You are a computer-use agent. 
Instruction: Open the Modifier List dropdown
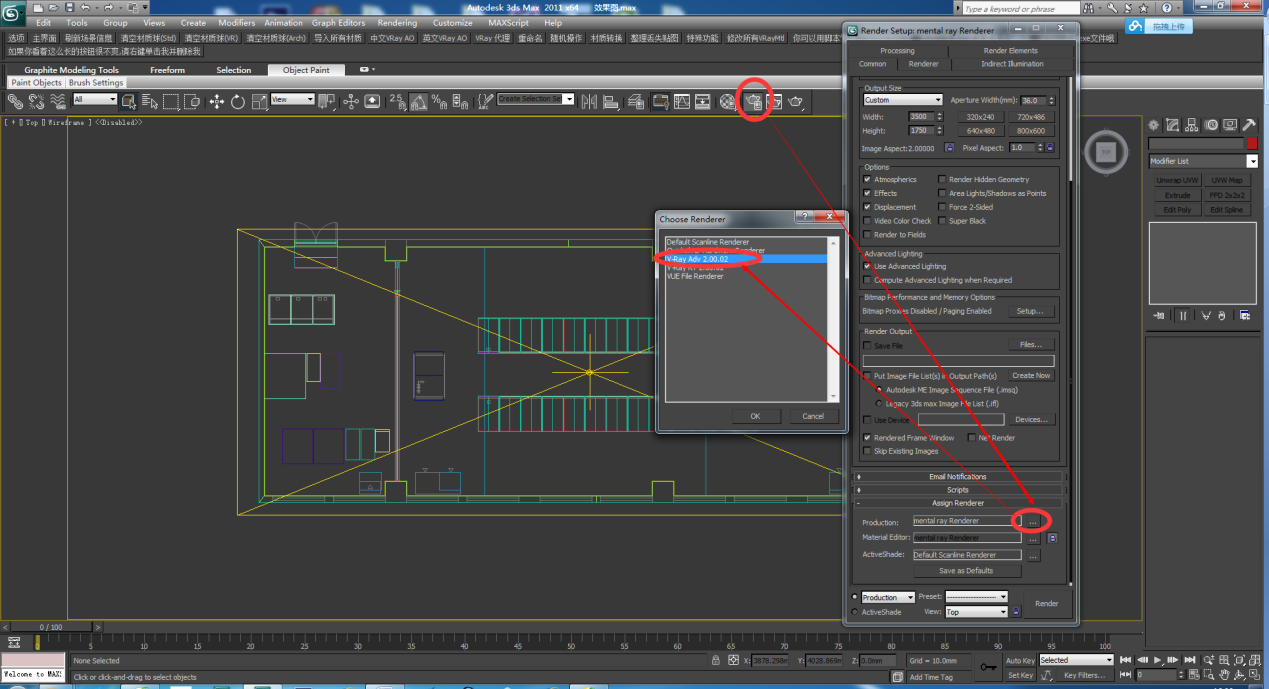coord(1203,161)
